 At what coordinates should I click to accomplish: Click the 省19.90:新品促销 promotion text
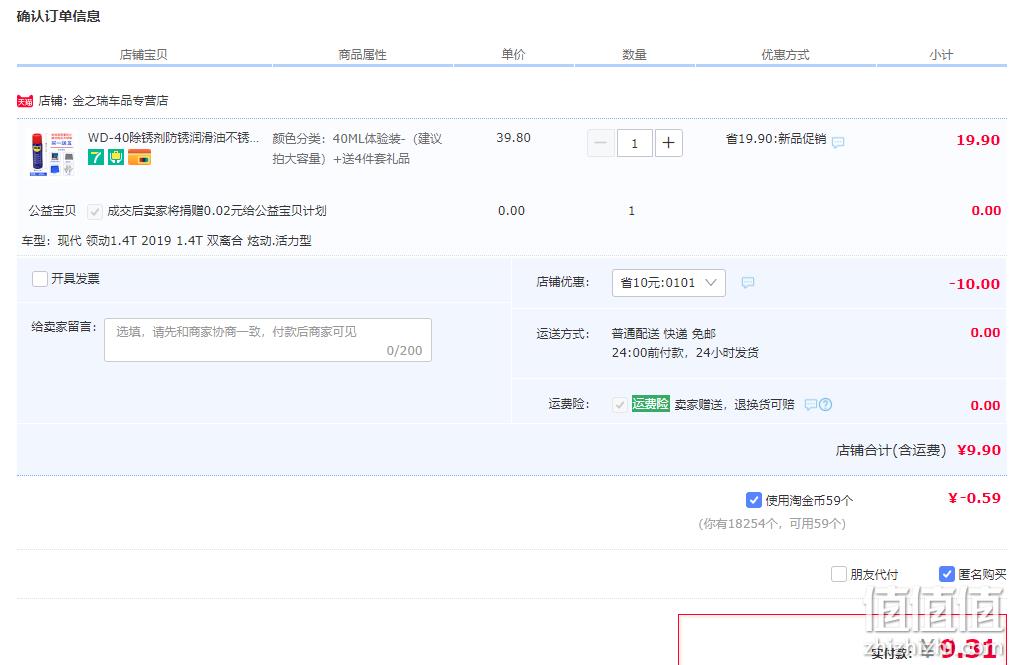pos(776,139)
